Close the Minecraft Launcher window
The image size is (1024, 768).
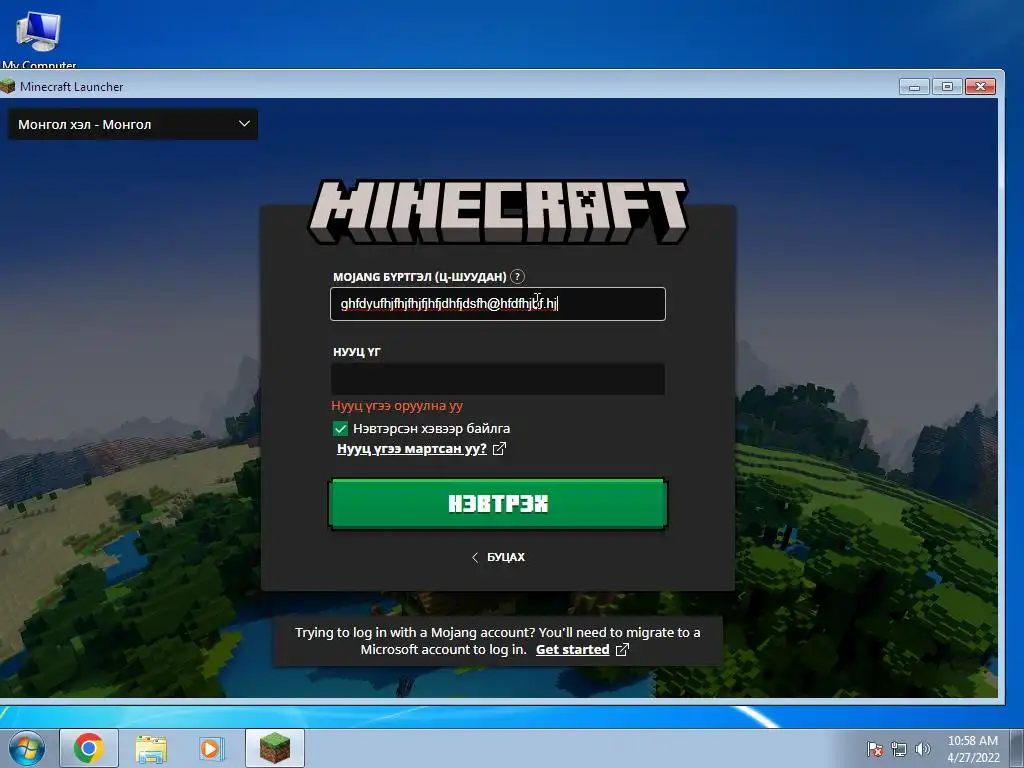pyautogui.click(x=980, y=87)
